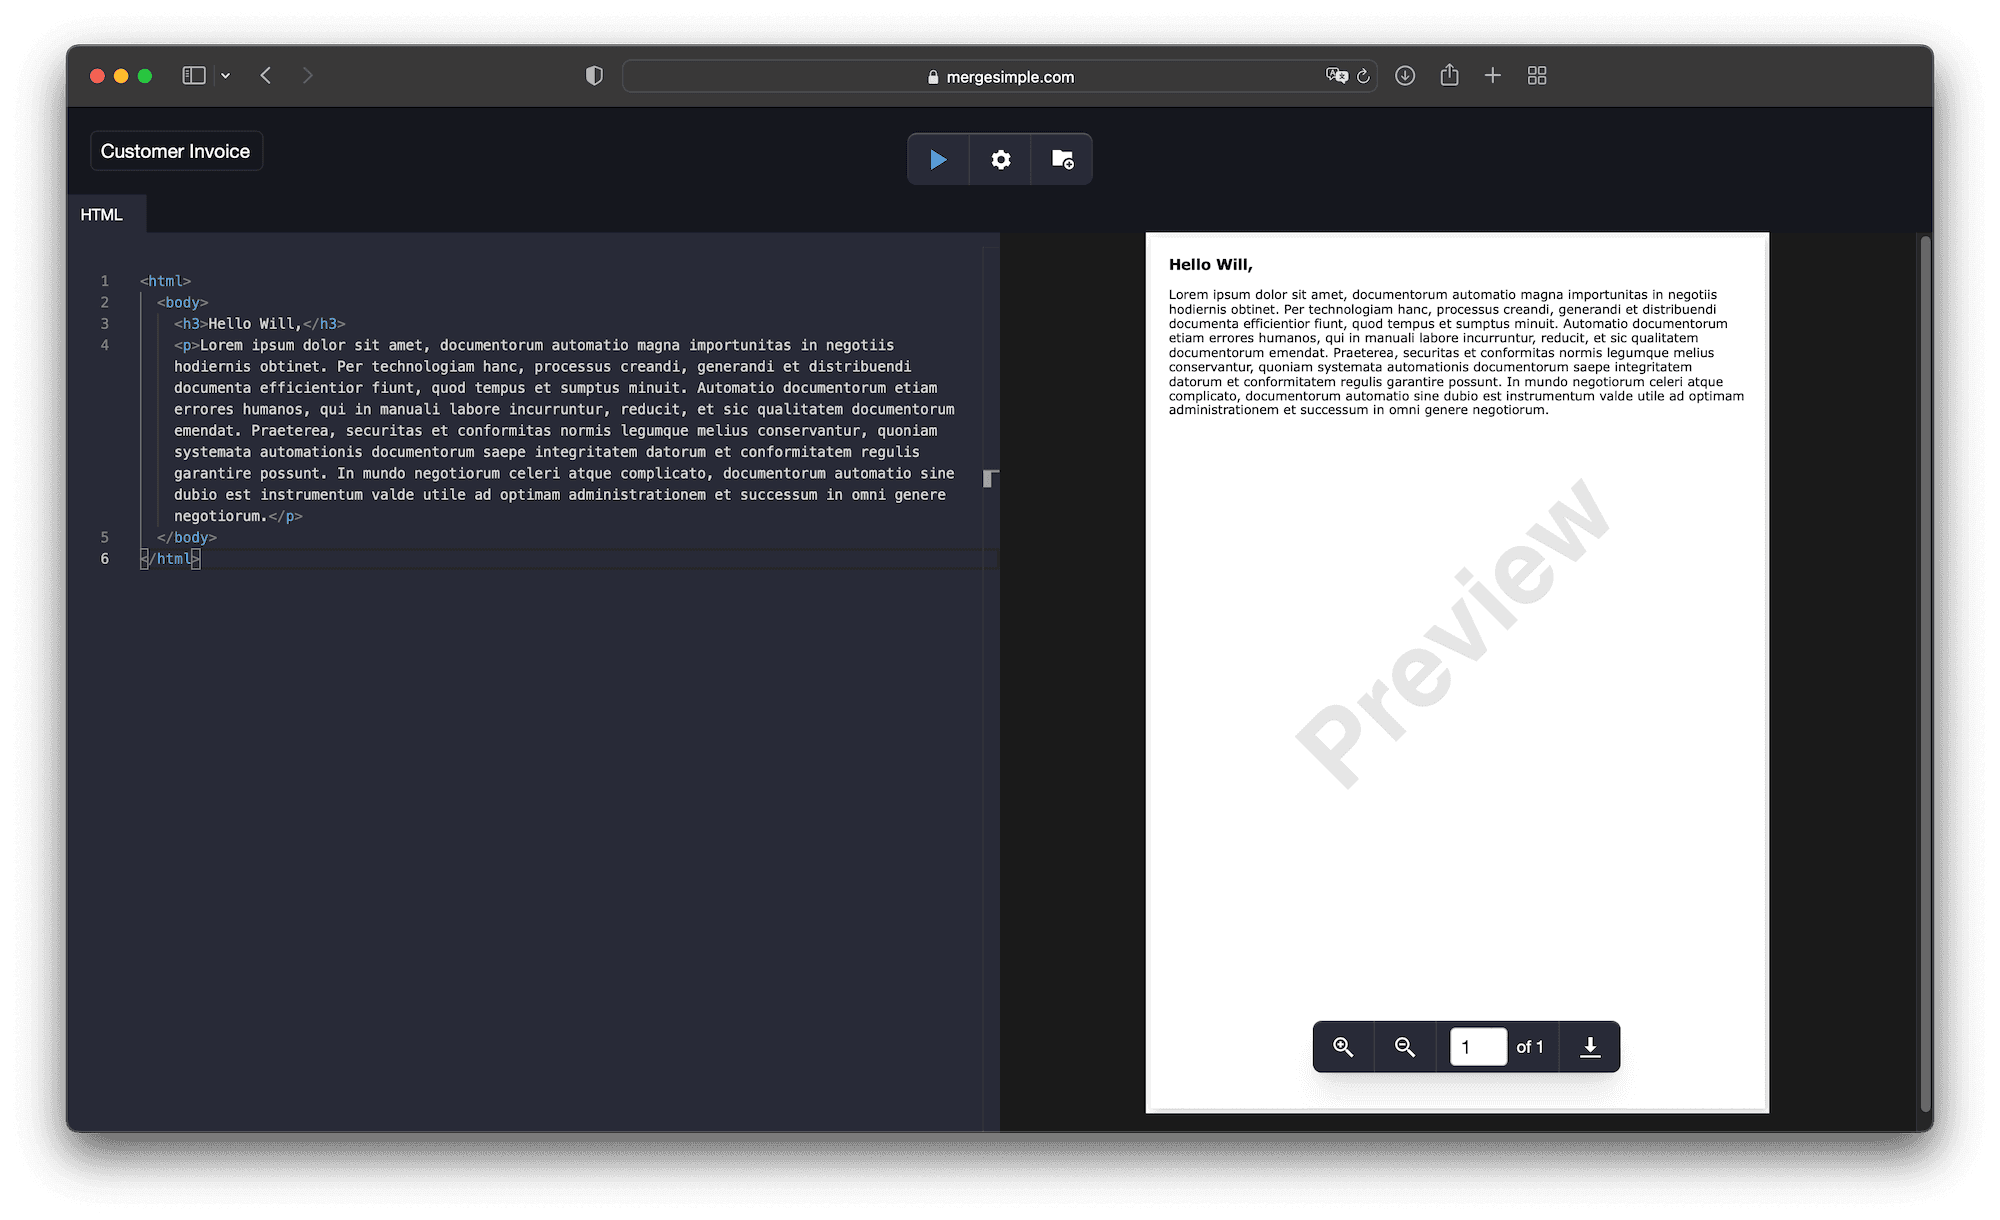Expand the browser tab grid view
Screen dimensions: 2000x1220
click(1539, 77)
